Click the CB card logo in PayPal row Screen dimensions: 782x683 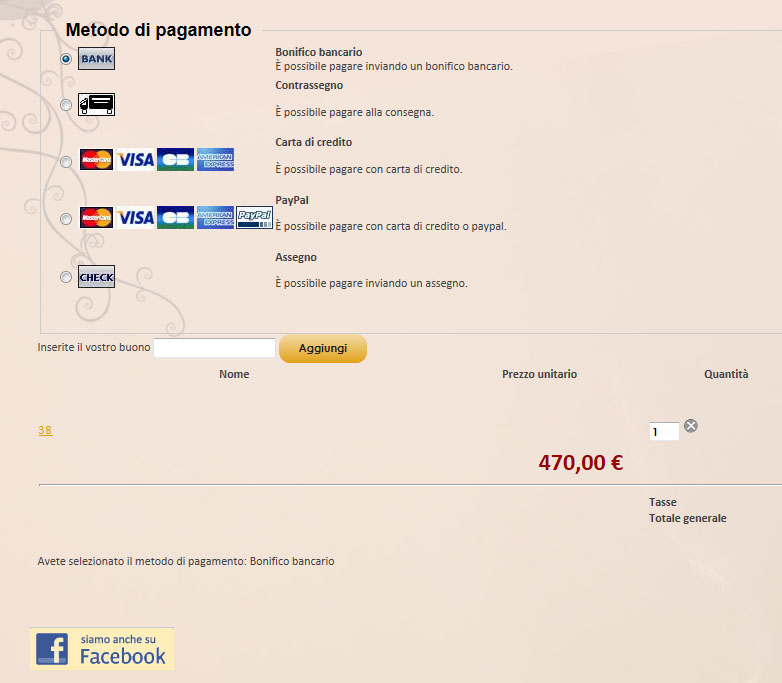(176, 218)
